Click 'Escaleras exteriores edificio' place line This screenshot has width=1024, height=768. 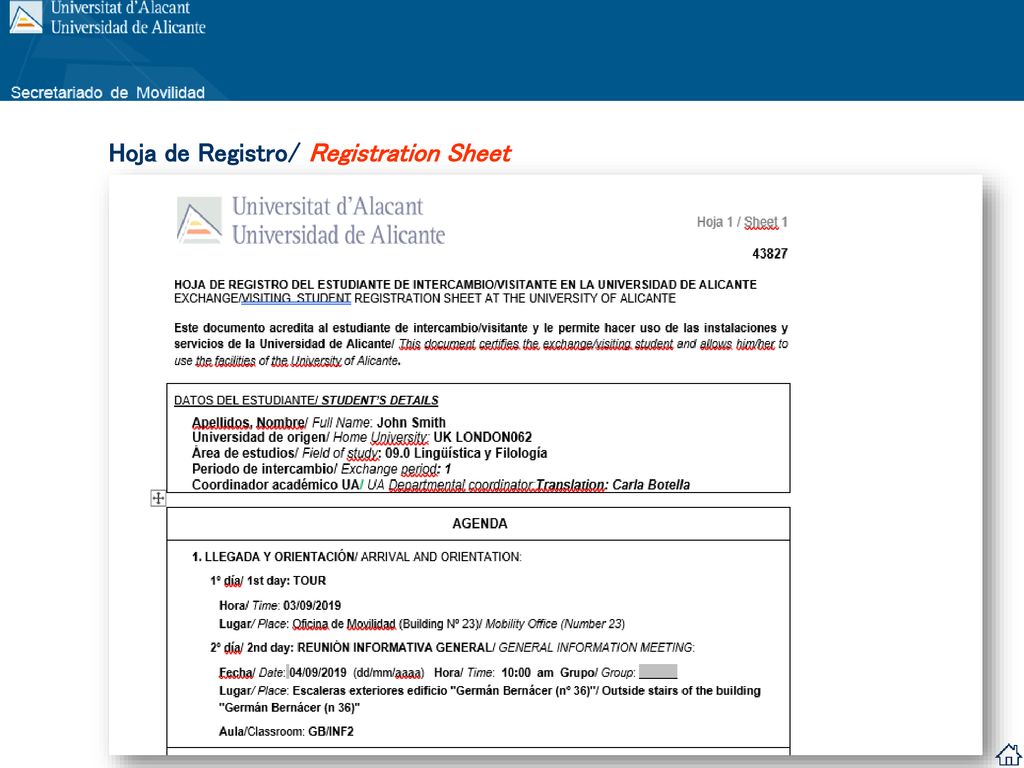[x=490, y=699]
